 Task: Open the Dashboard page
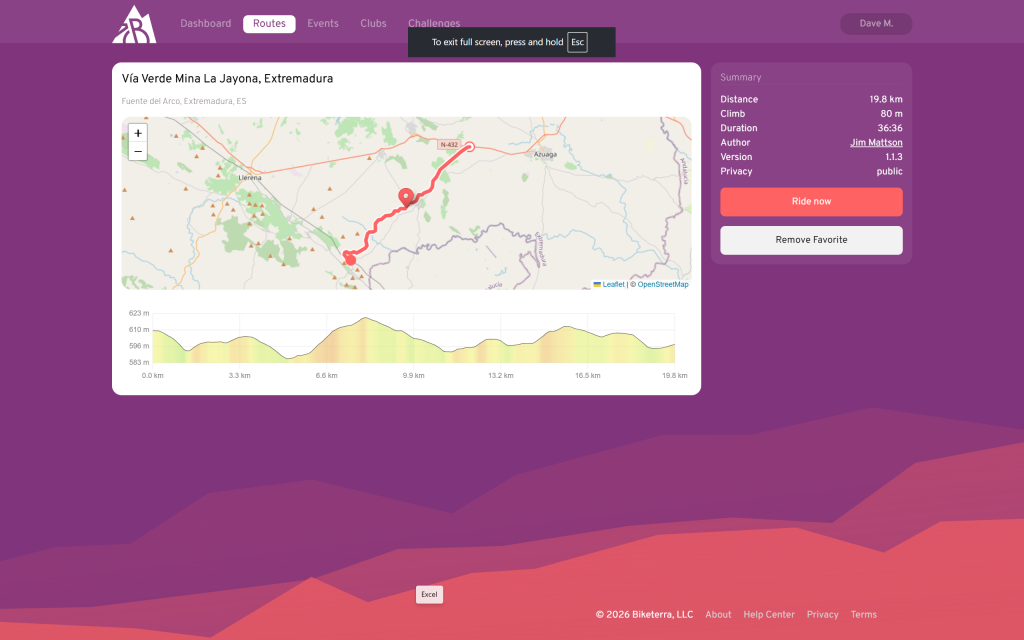[205, 24]
